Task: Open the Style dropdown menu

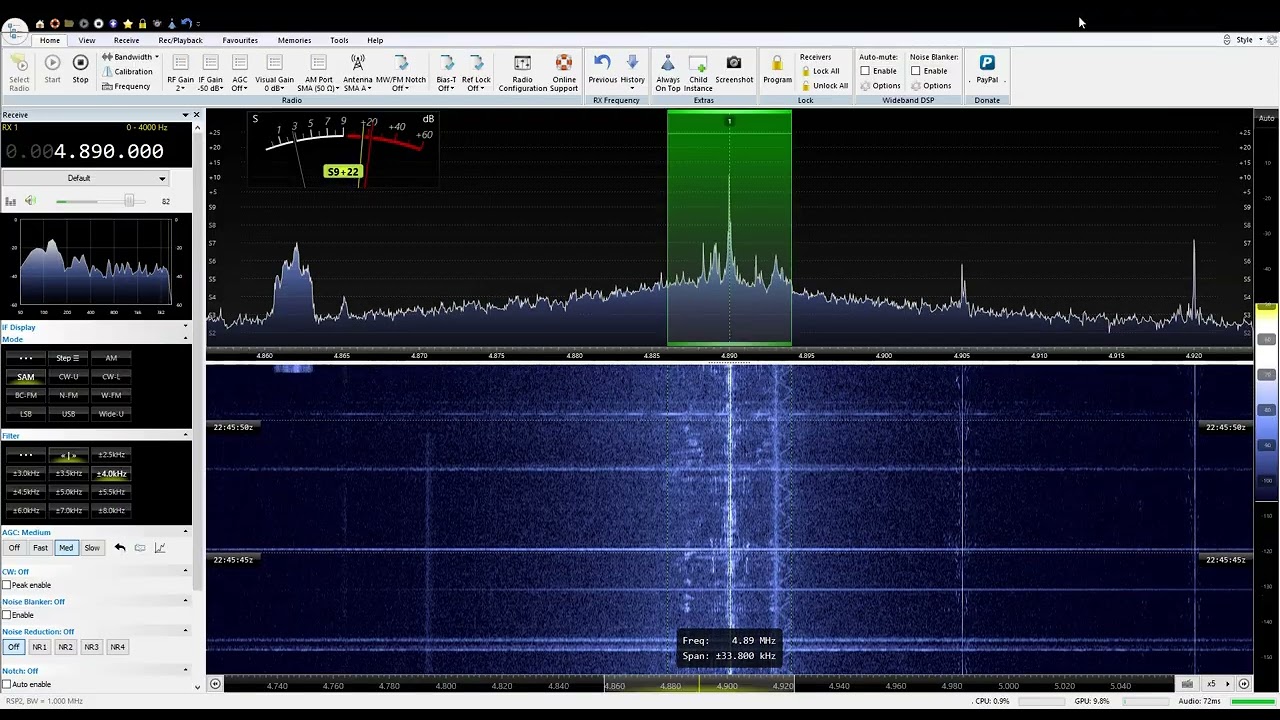Action: point(1247,40)
